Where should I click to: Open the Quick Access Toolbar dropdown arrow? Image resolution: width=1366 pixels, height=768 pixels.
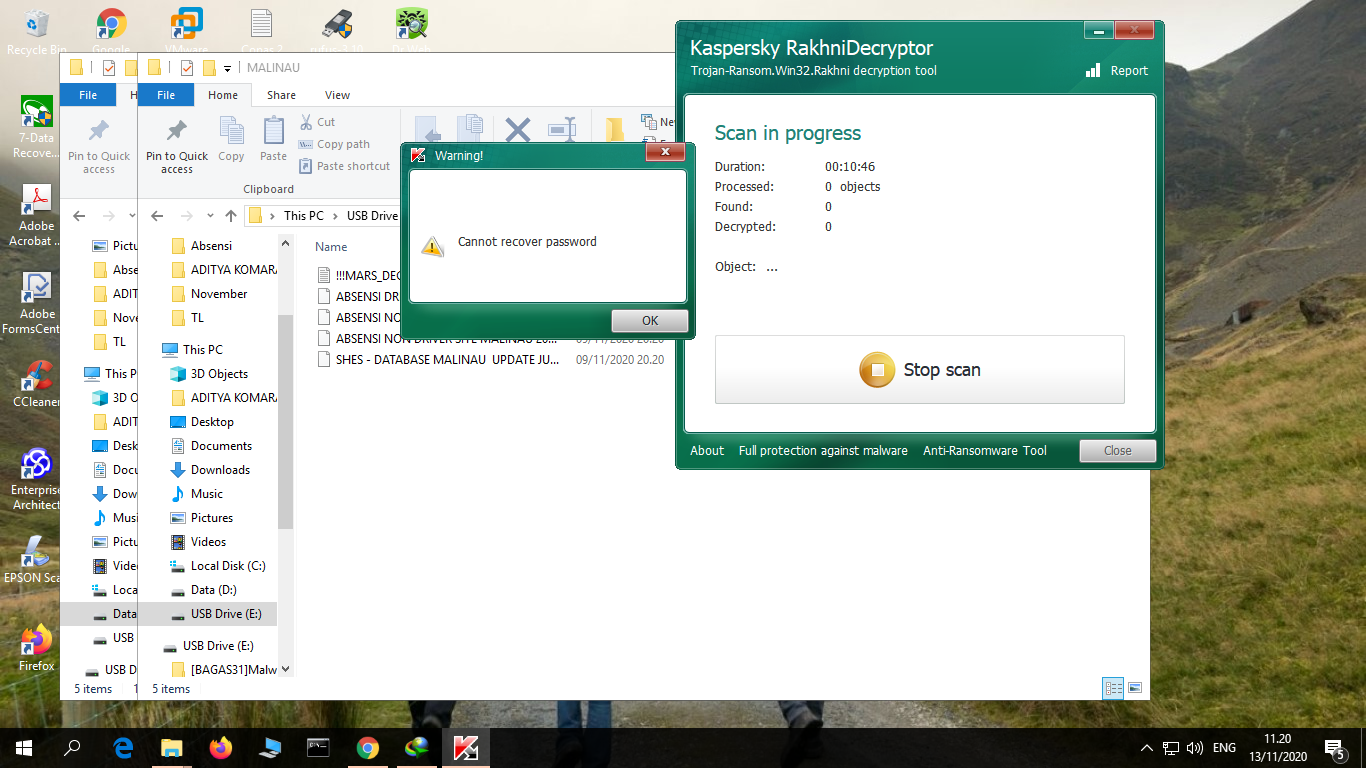click(228, 68)
